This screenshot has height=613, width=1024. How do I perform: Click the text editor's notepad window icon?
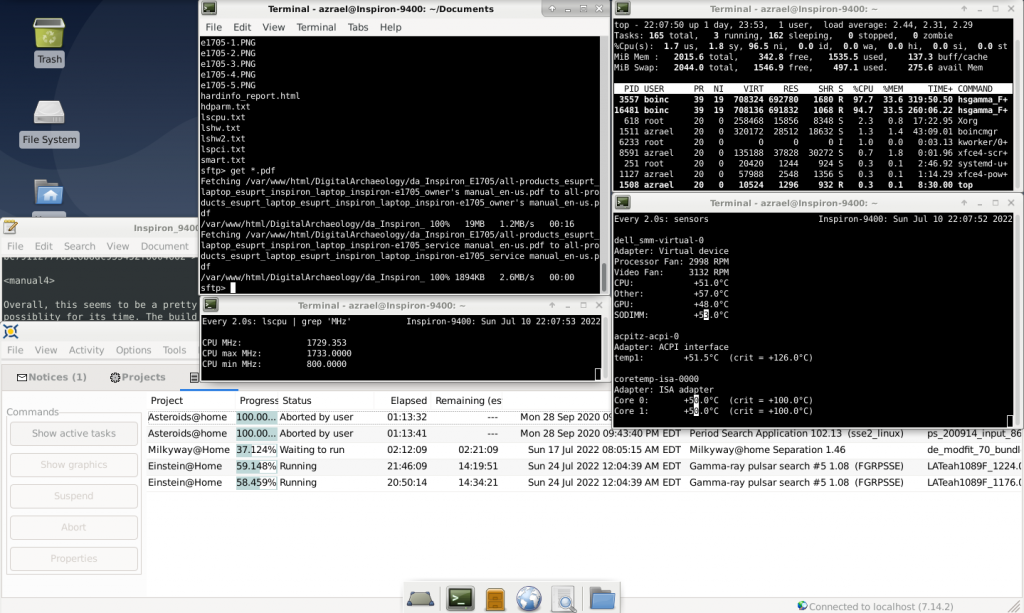(10, 227)
